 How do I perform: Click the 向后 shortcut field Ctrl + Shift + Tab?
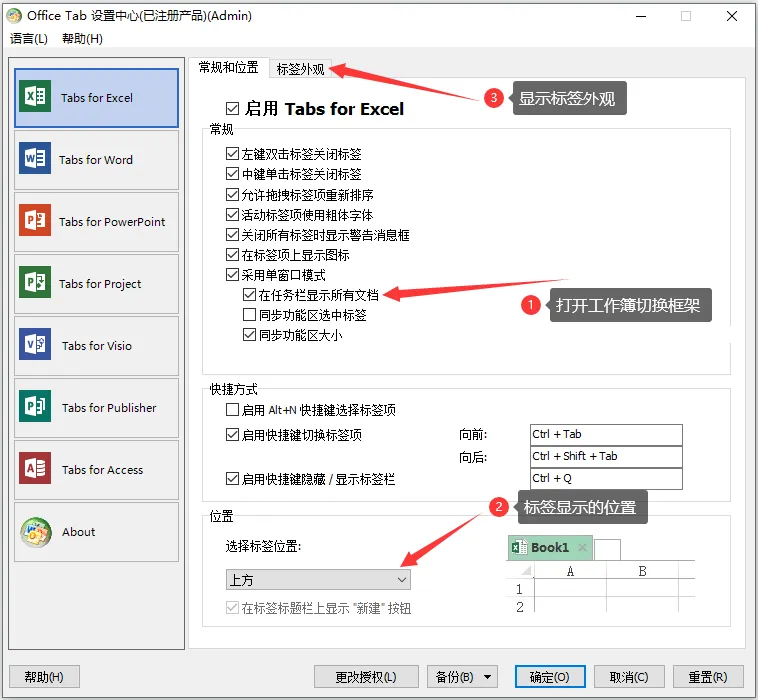point(606,457)
